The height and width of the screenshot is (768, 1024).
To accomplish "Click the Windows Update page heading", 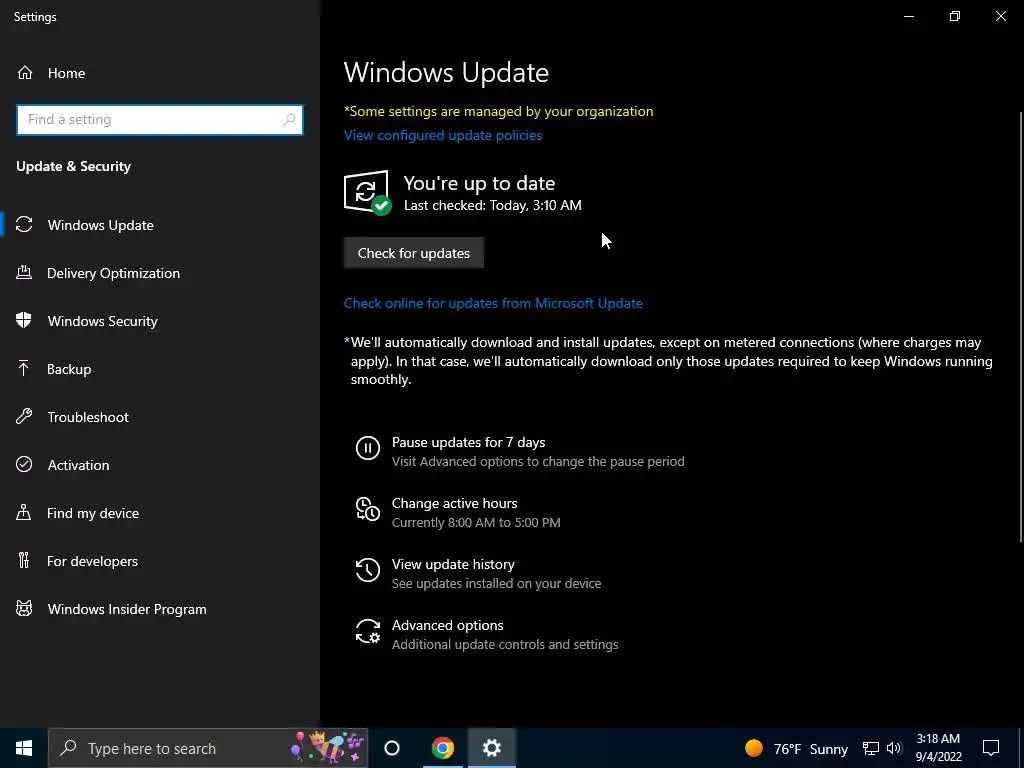I will point(446,72).
